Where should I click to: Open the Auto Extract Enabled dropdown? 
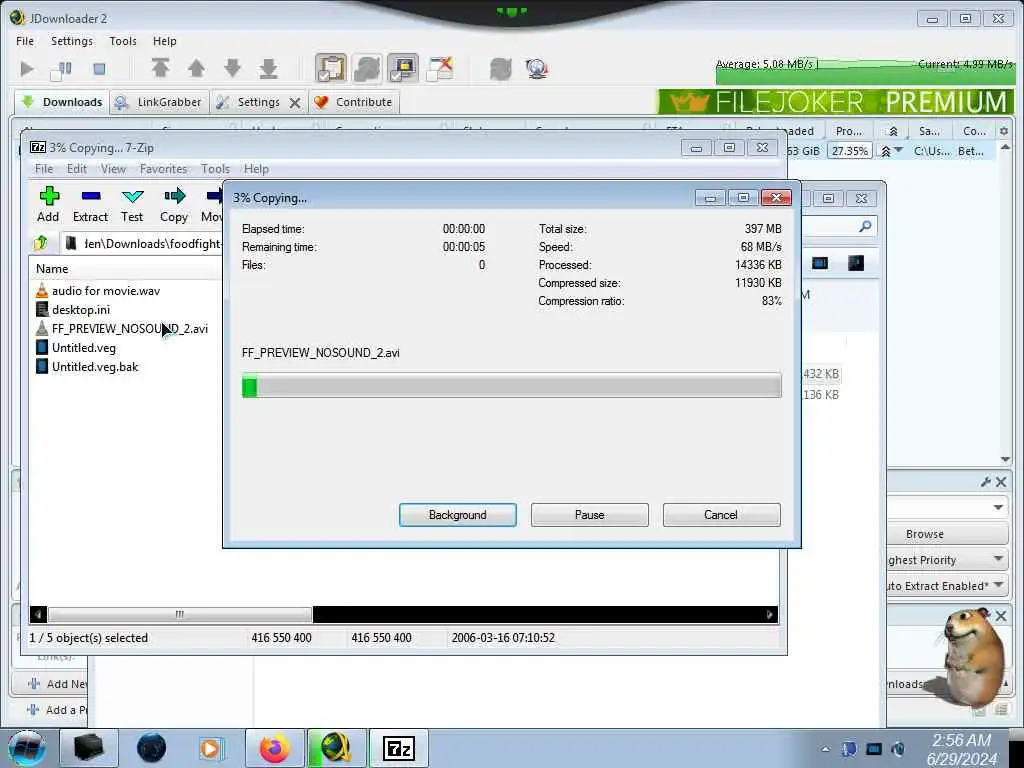[x=946, y=586]
